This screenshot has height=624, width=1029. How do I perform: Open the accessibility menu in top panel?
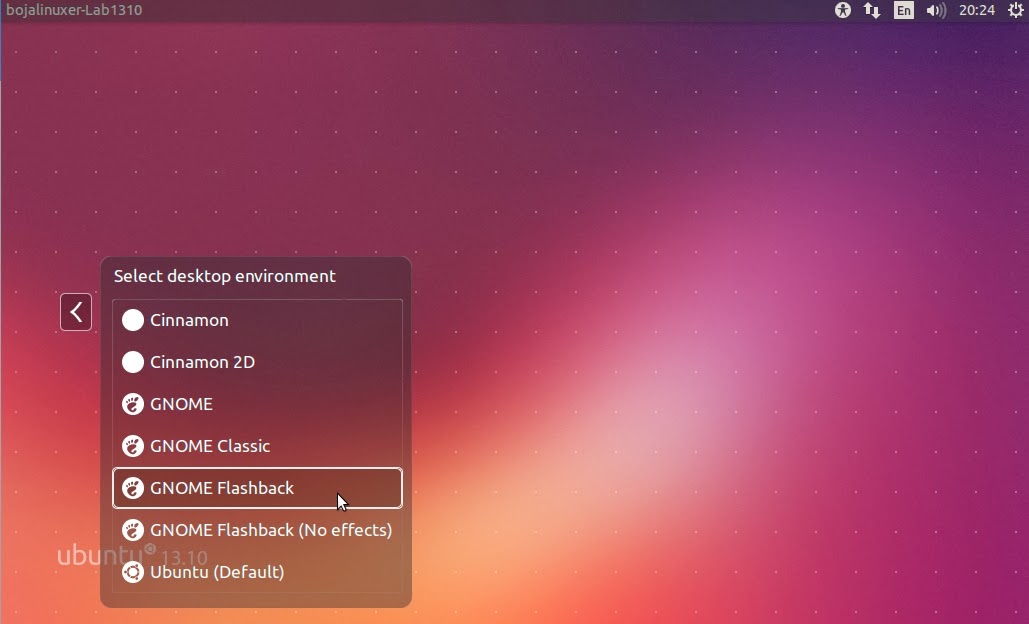(x=843, y=10)
